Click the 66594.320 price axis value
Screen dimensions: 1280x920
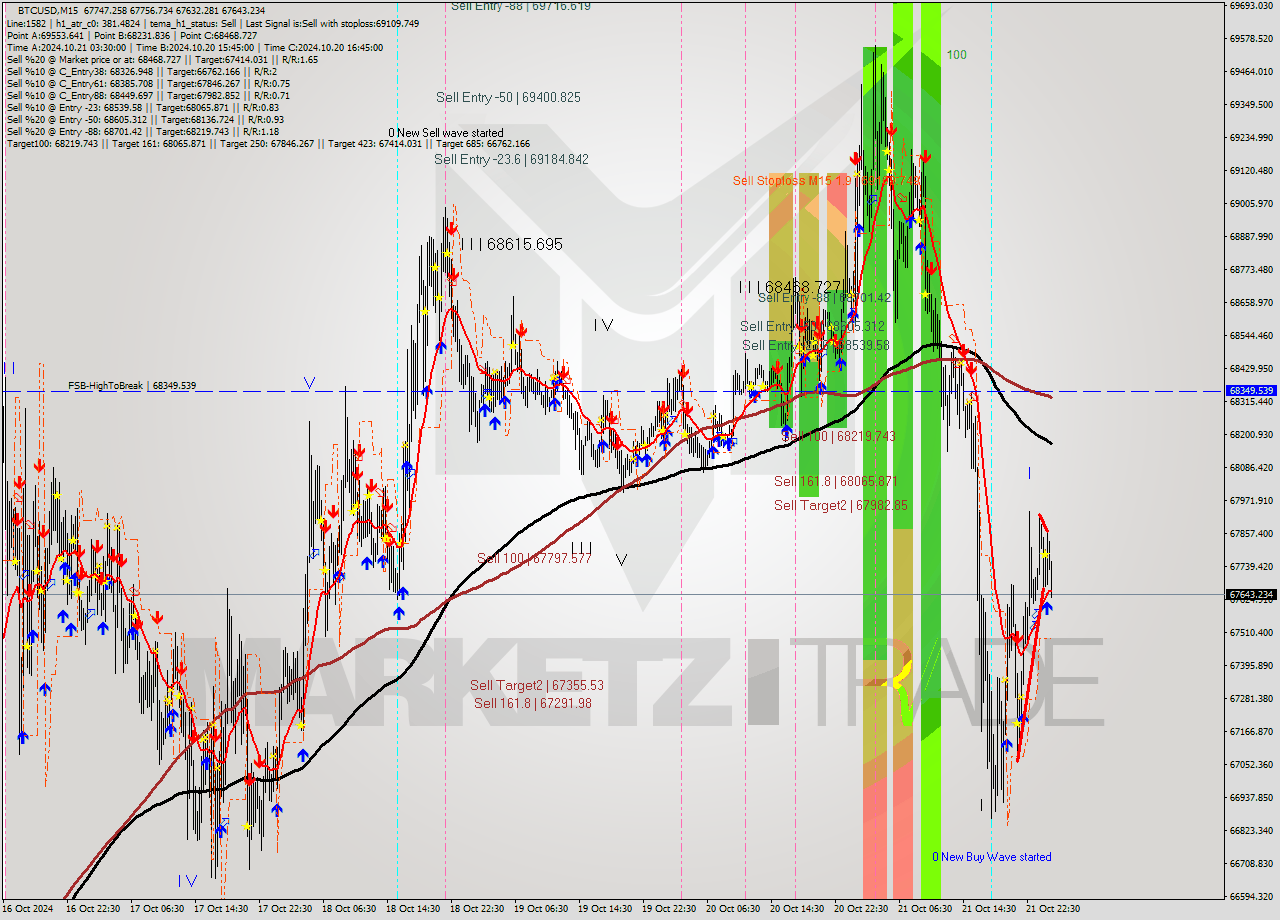pyautogui.click(x=1252, y=897)
